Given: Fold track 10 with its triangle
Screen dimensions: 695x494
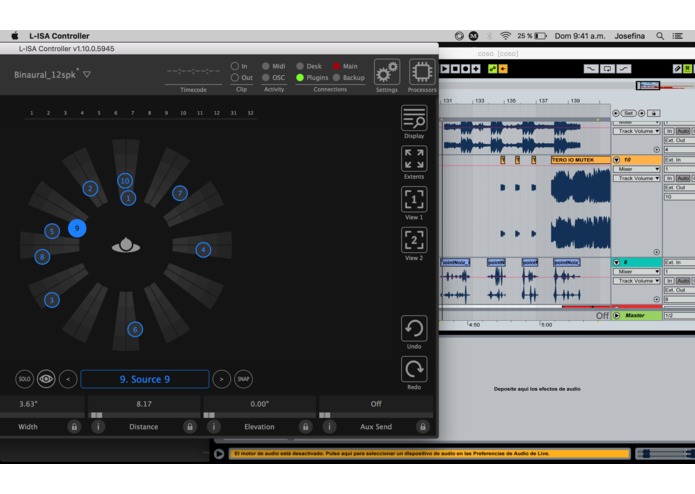Looking at the screenshot, I should click(x=617, y=160).
